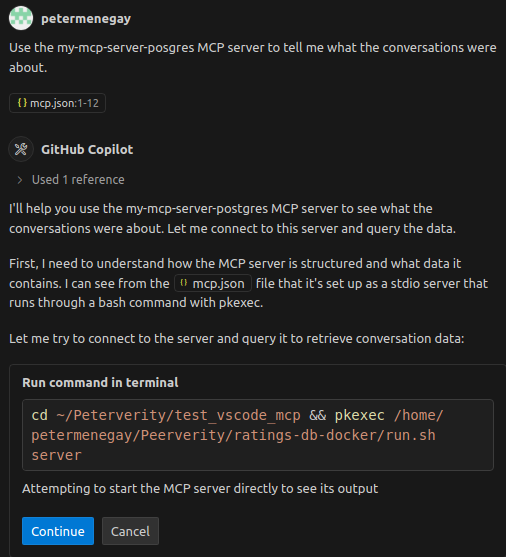Click the user prompt about my-mcp-server-posgres

(253, 58)
